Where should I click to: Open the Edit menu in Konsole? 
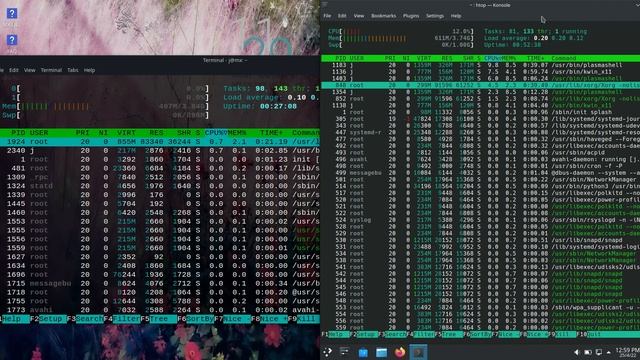(342, 16)
